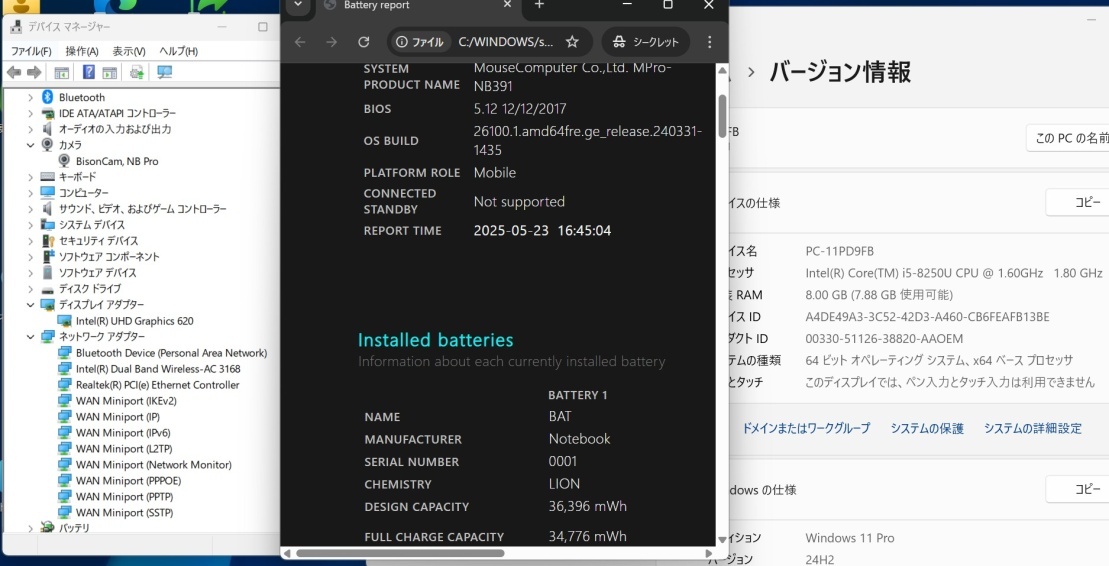The image size is (1109, 566).
Task: Select Intel(R) UHD Graphics 620 adapter
Action: pos(134,320)
